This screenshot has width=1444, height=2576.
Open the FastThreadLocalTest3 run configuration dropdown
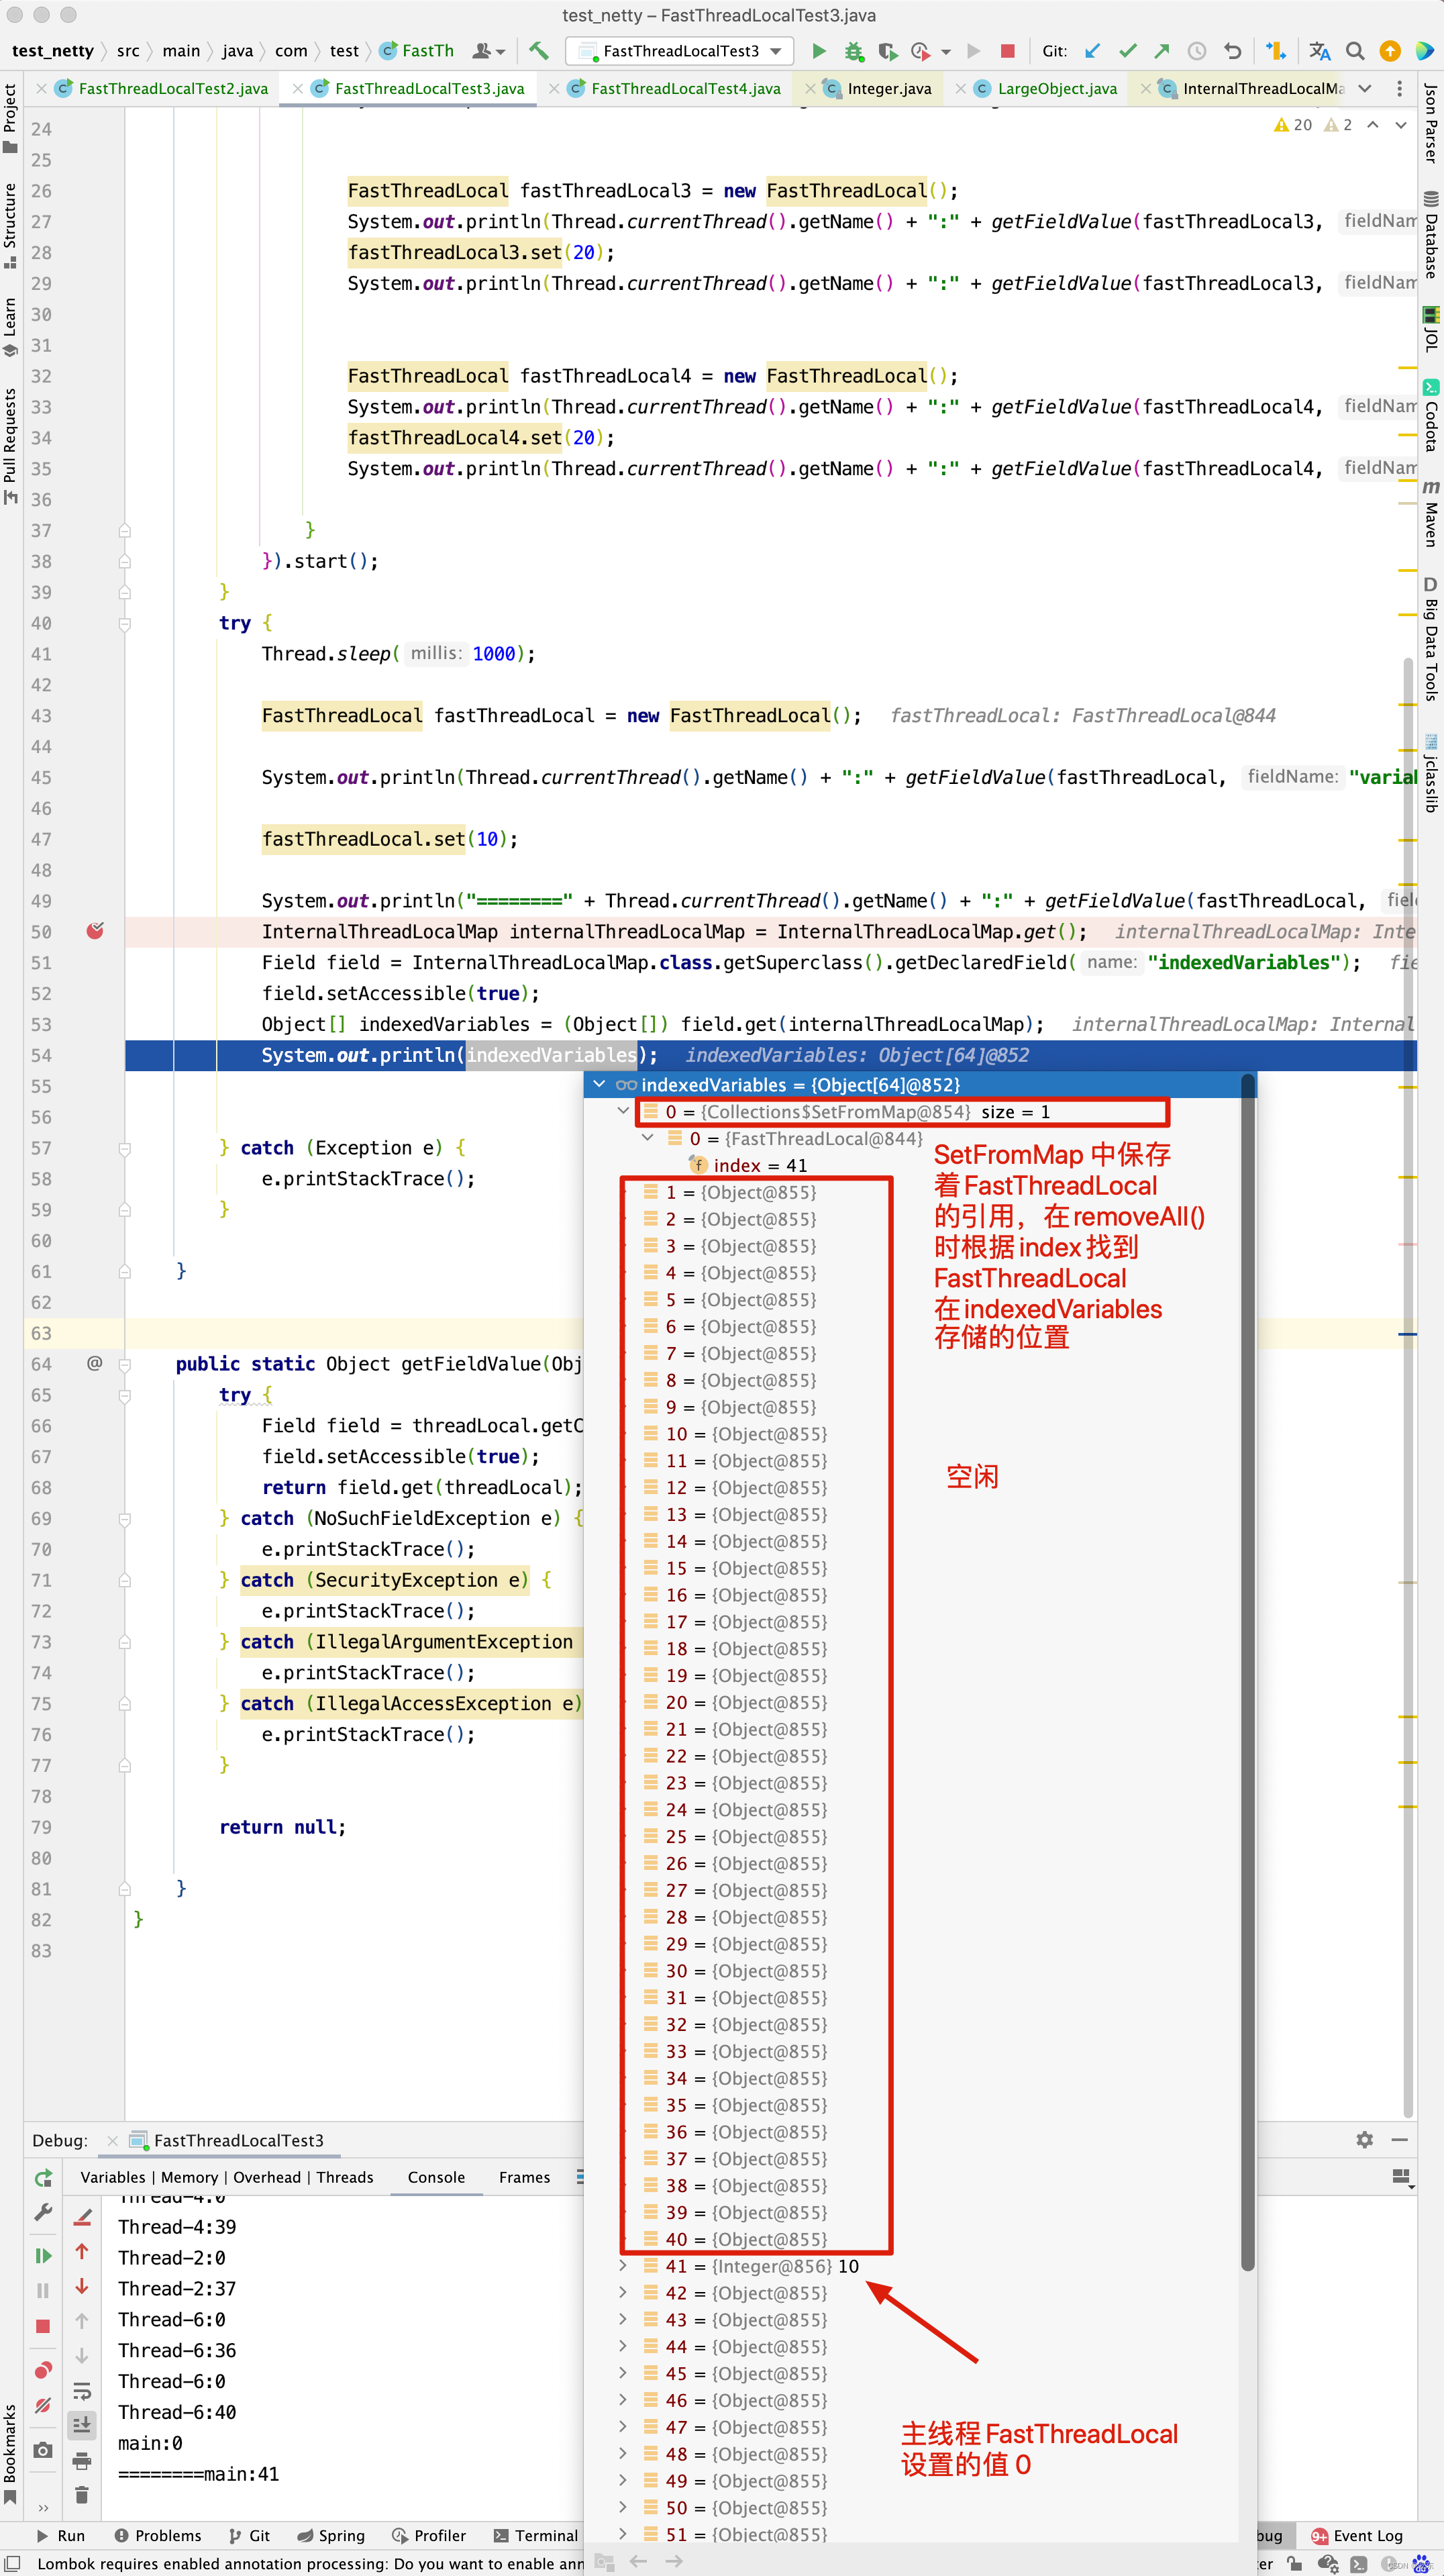click(775, 51)
